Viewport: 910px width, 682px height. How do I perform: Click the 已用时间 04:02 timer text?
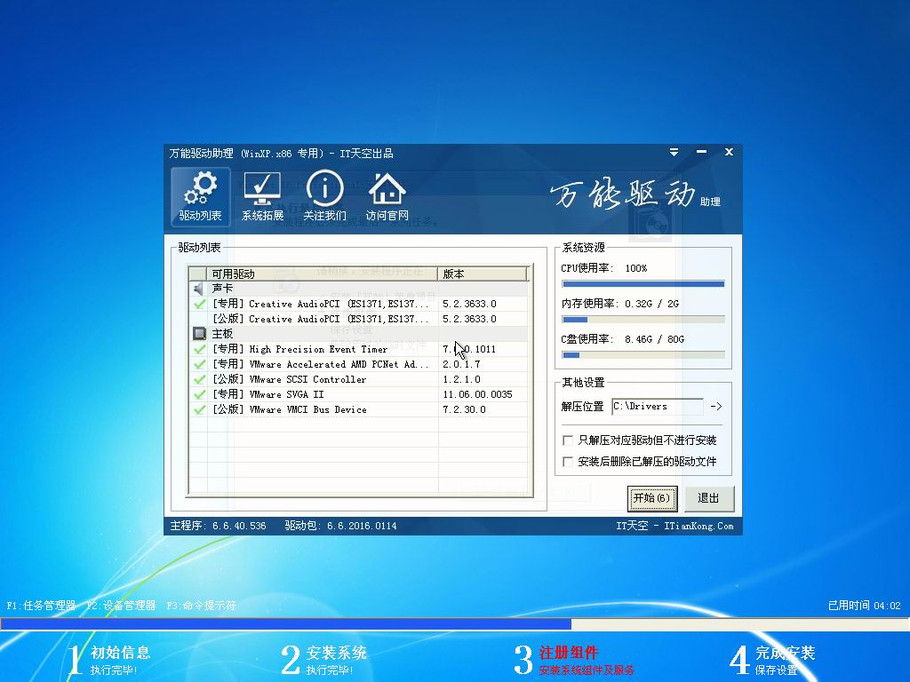click(x=864, y=605)
